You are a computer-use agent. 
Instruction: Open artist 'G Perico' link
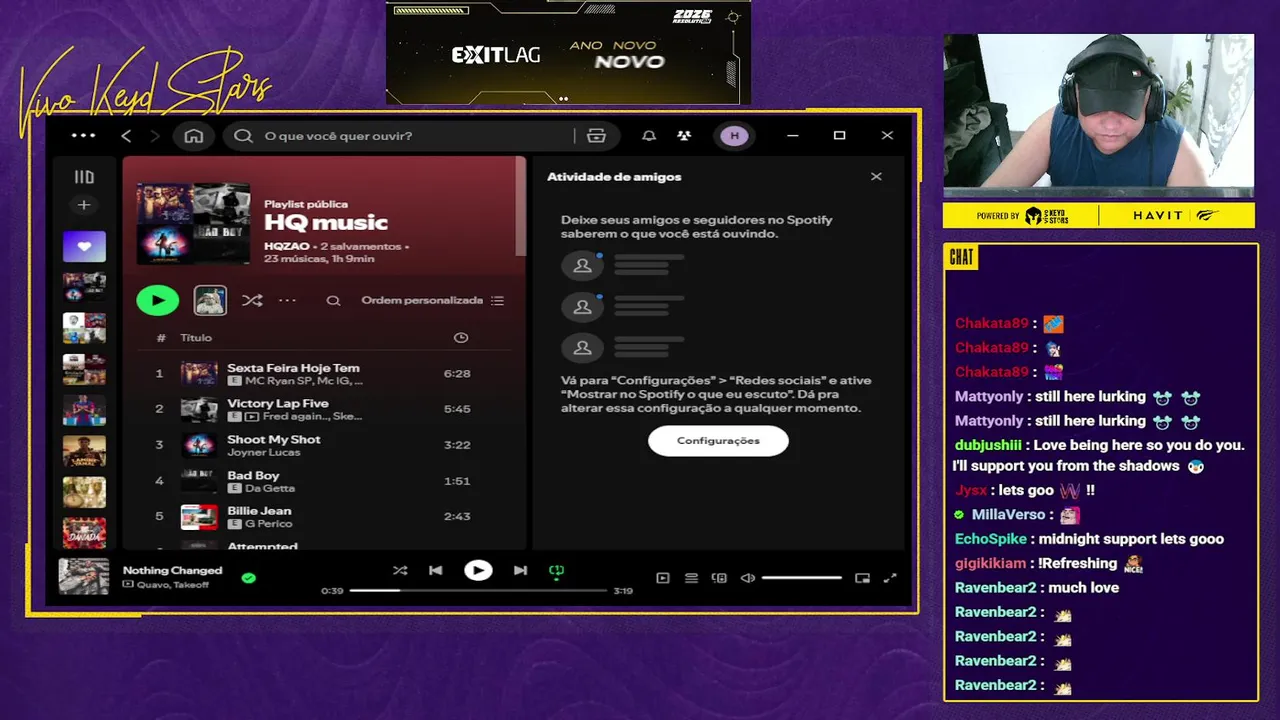pos(267,524)
